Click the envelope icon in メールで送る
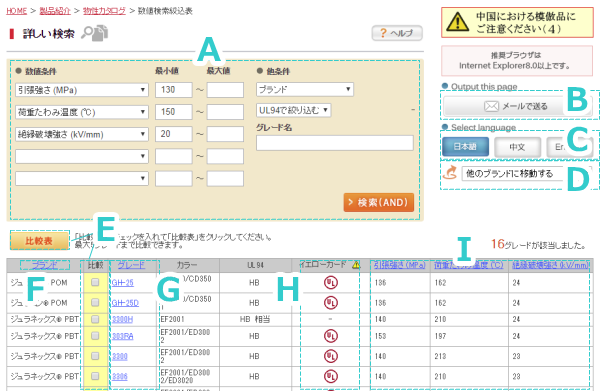Screen dimensions: 600x391 (491, 106)
